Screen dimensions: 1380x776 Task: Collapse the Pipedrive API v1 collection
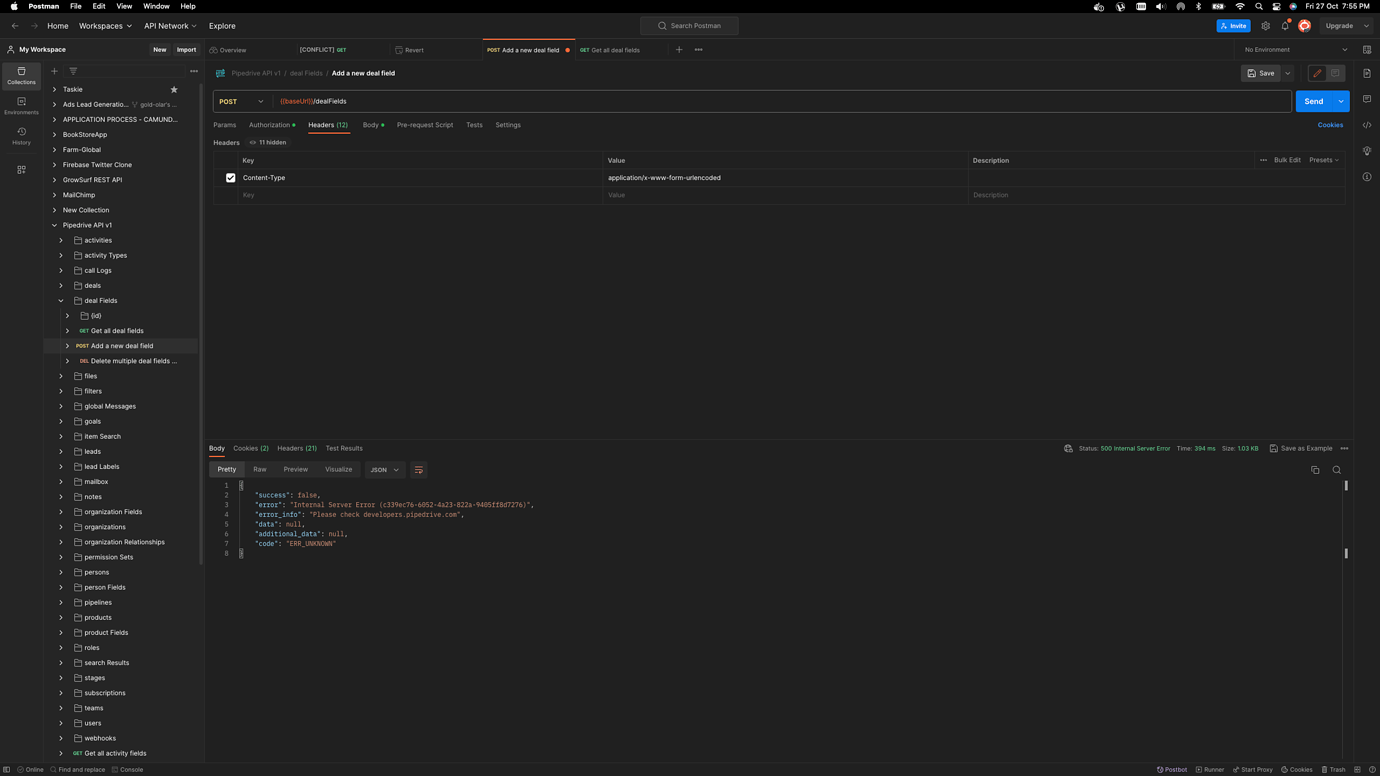point(54,225)
